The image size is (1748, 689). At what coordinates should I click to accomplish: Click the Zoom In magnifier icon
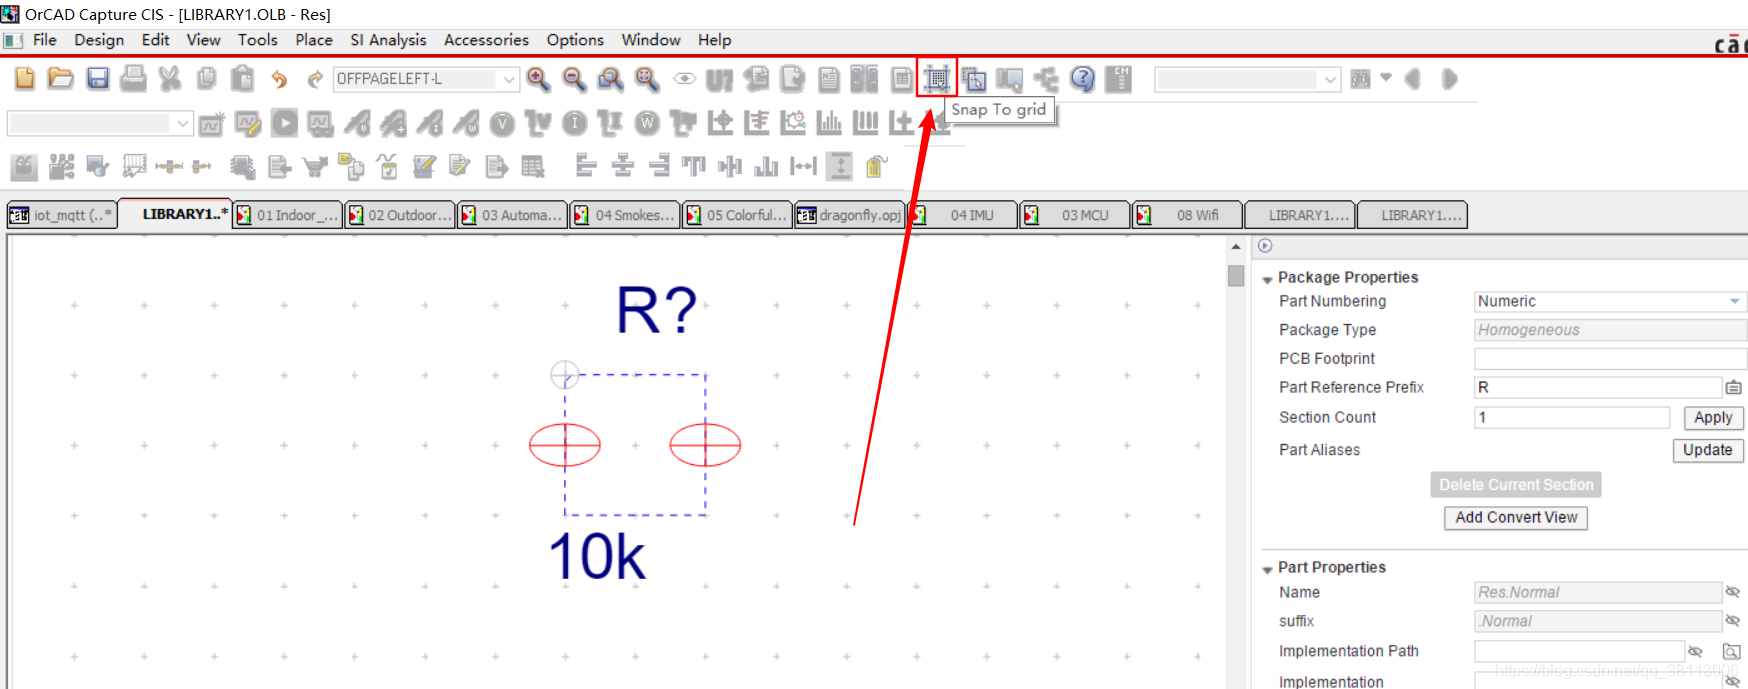538,78
